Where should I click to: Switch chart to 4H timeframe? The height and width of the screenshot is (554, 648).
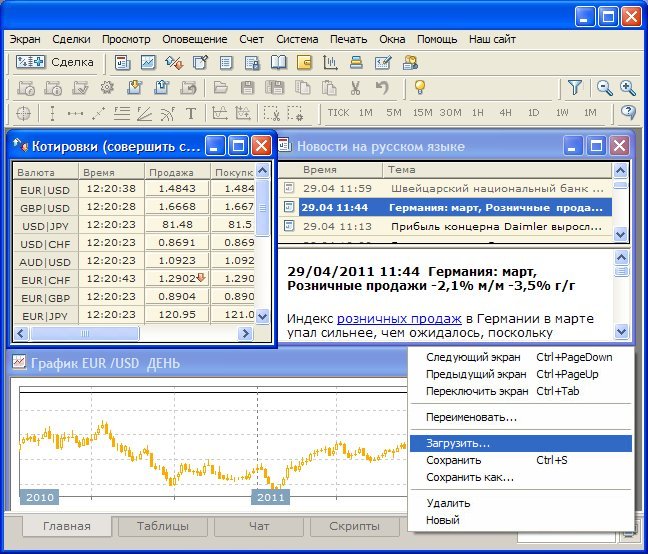[x=506, y=113]
